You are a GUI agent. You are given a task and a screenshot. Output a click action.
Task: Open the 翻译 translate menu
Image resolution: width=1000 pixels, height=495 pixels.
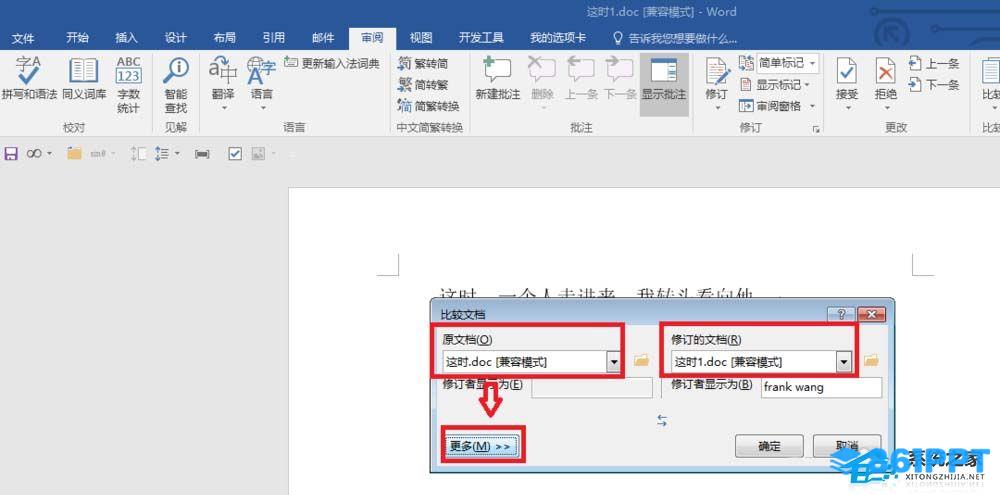[223, 83]
